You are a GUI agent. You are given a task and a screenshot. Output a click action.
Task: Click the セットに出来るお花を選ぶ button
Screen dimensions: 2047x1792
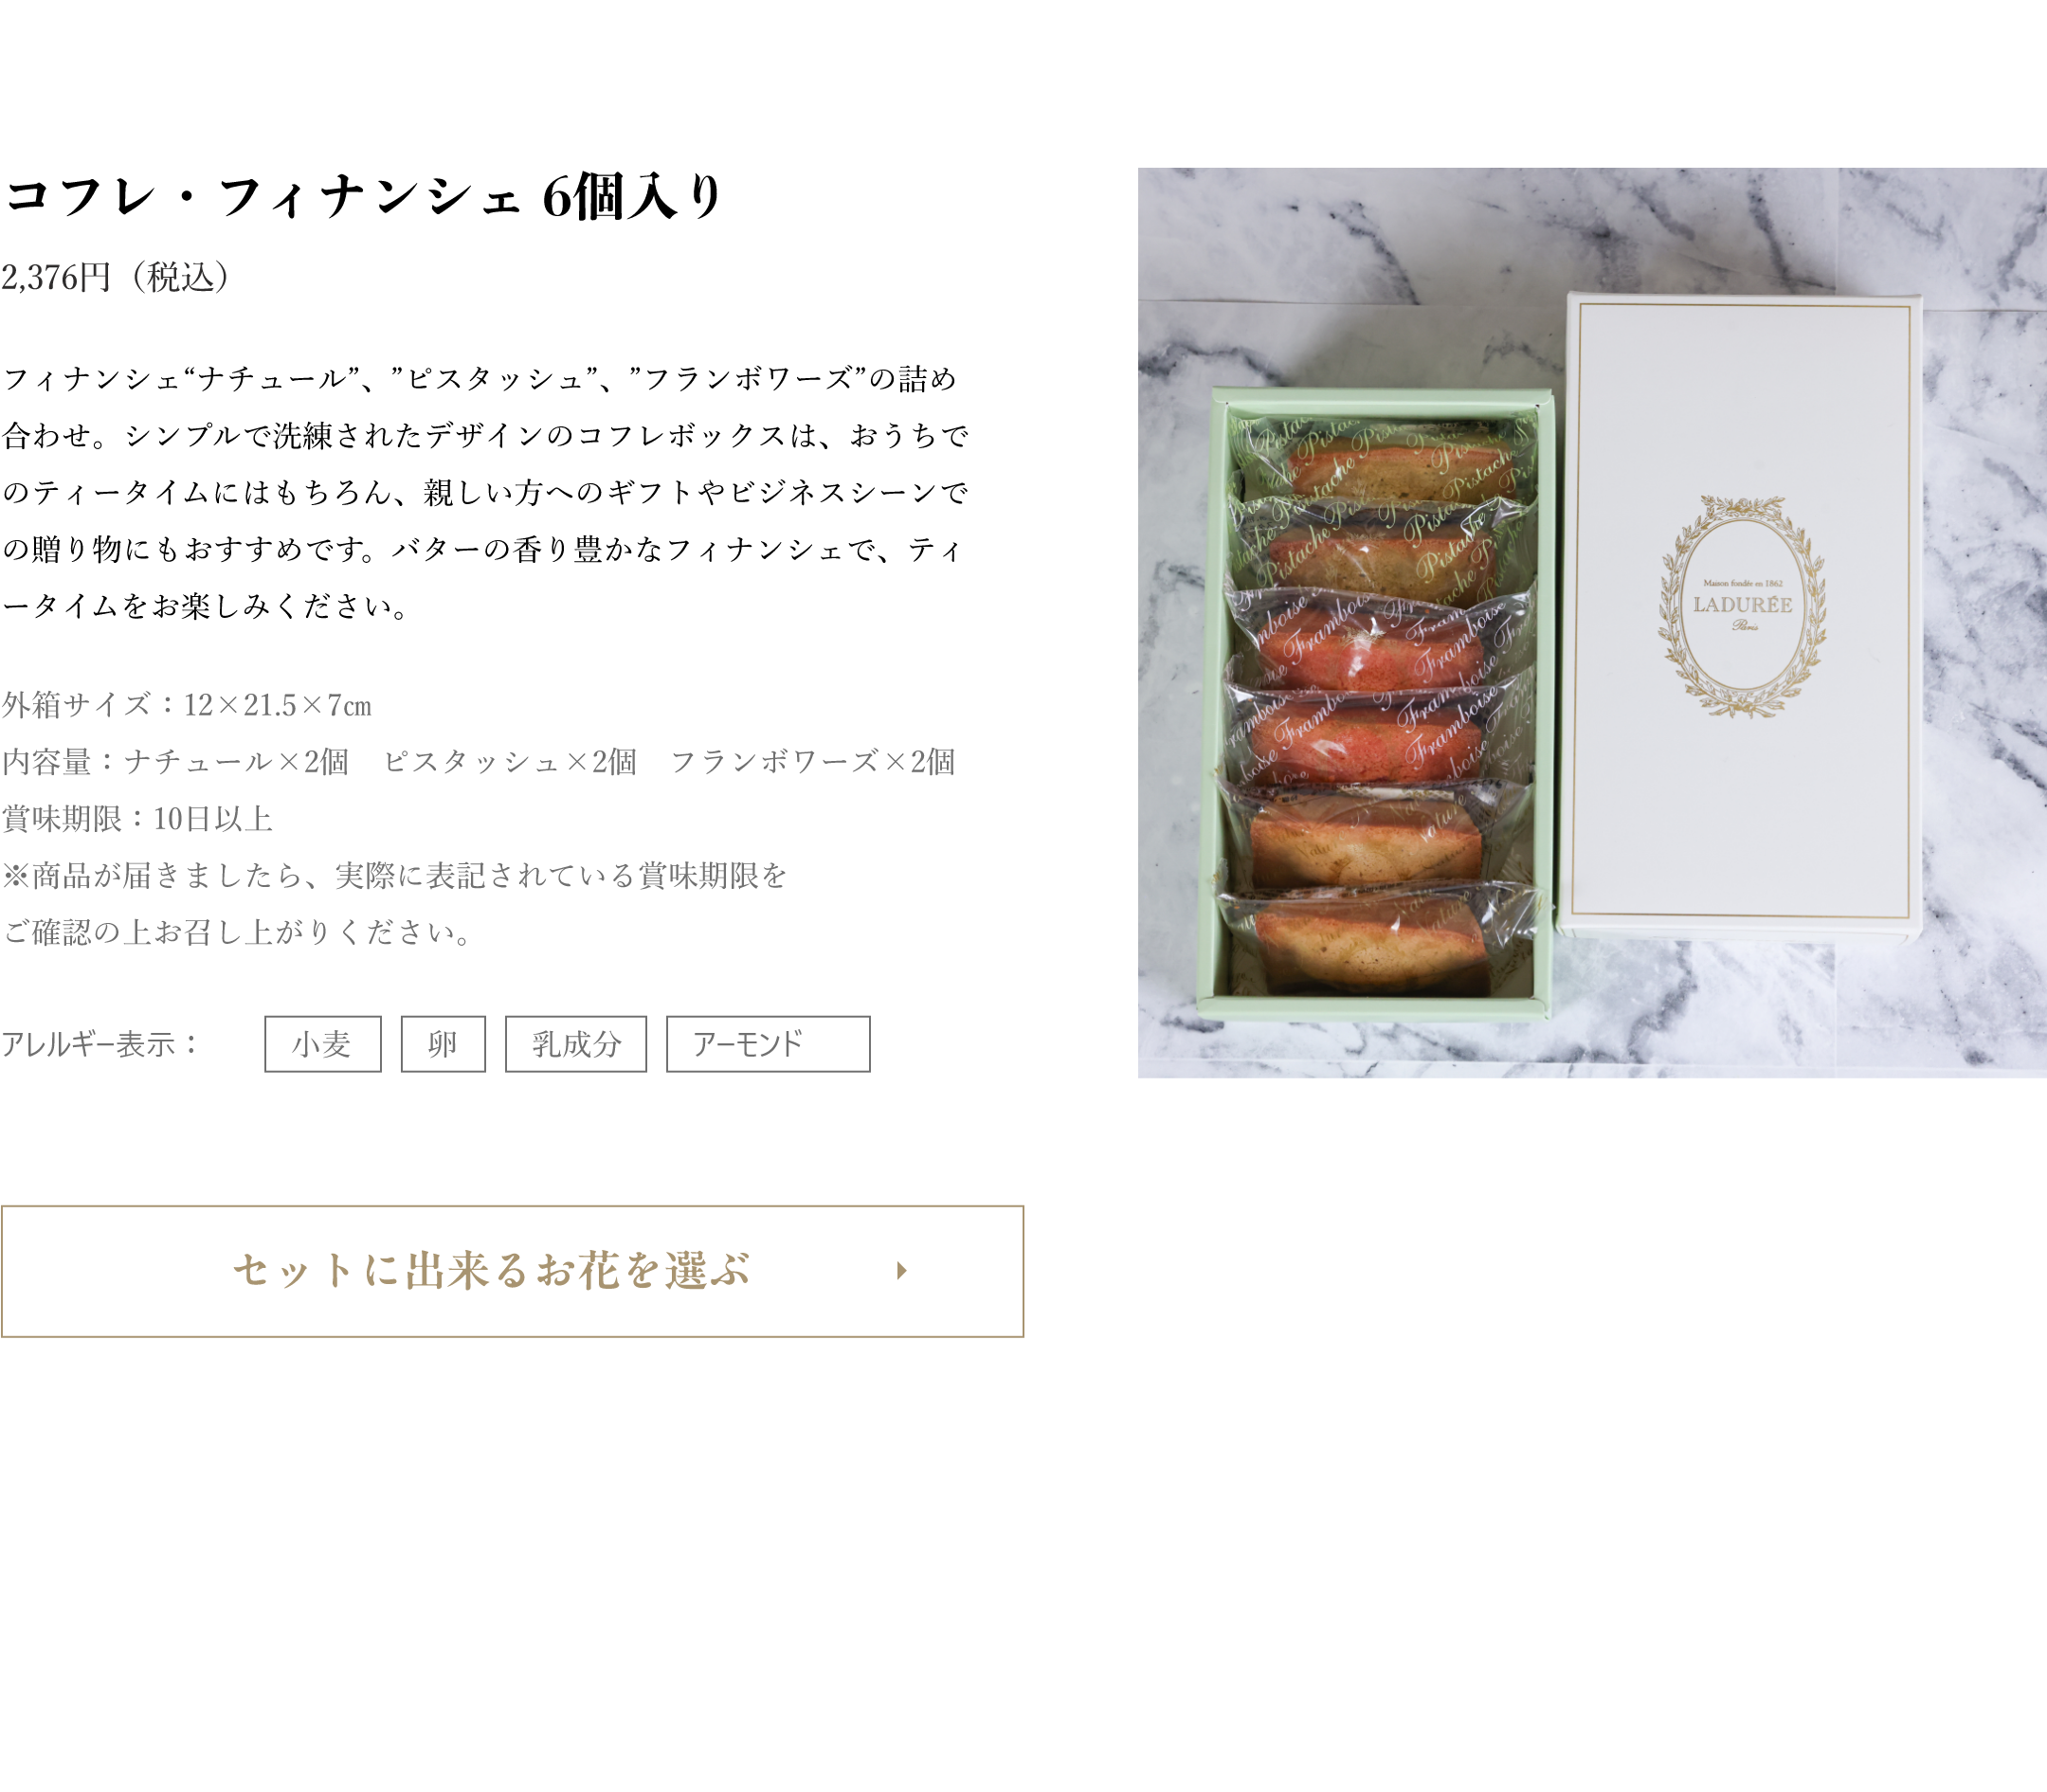(512, 1271)
